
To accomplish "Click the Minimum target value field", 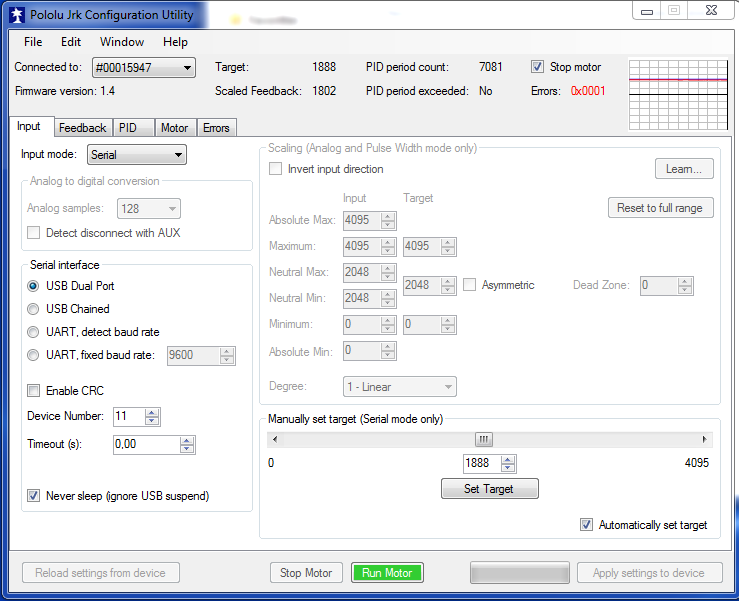I will pos(422,325).
